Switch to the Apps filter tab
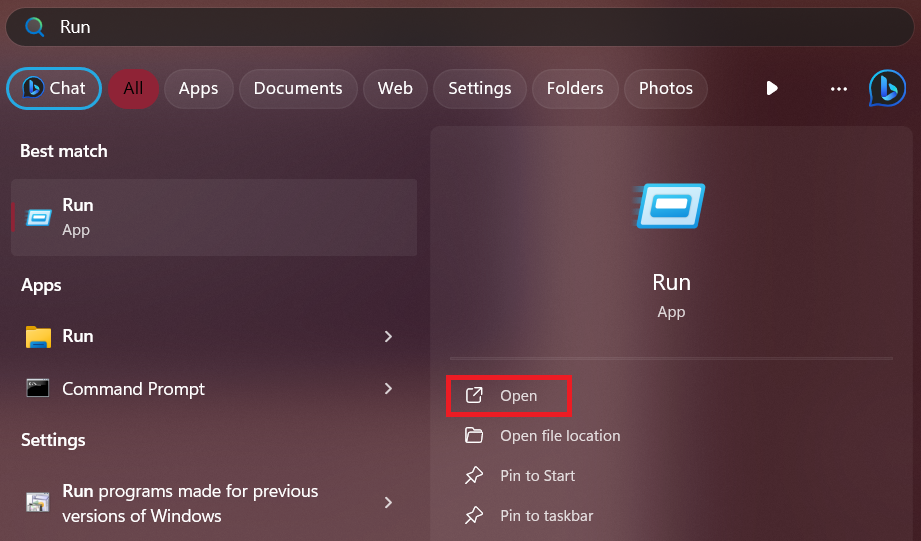The height and width of the screenshot is (541, 921). tap(198, 88)
